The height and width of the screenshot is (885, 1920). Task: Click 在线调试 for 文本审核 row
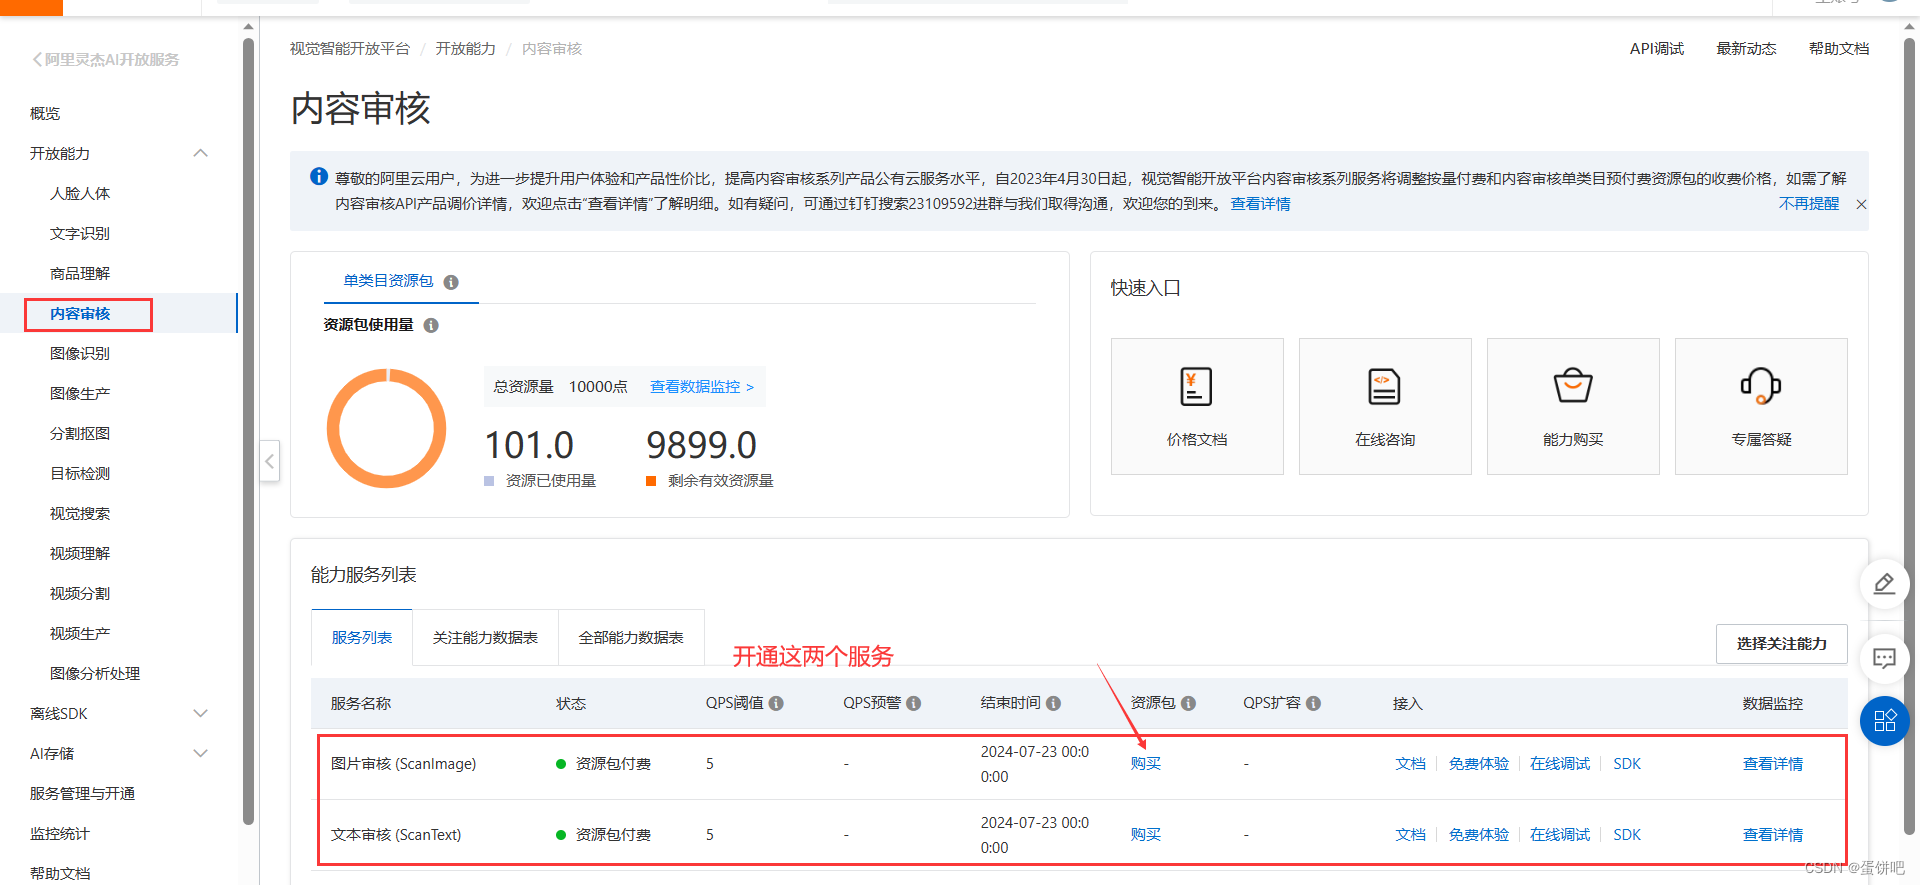[1560, 834]
